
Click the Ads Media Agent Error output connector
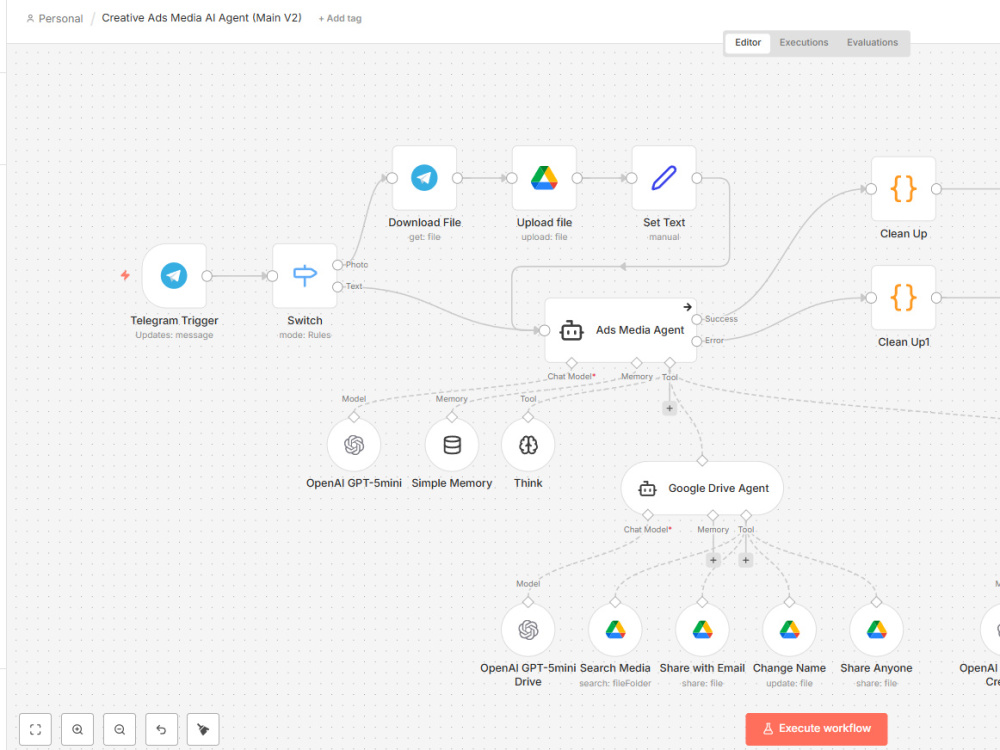point(696,341)
